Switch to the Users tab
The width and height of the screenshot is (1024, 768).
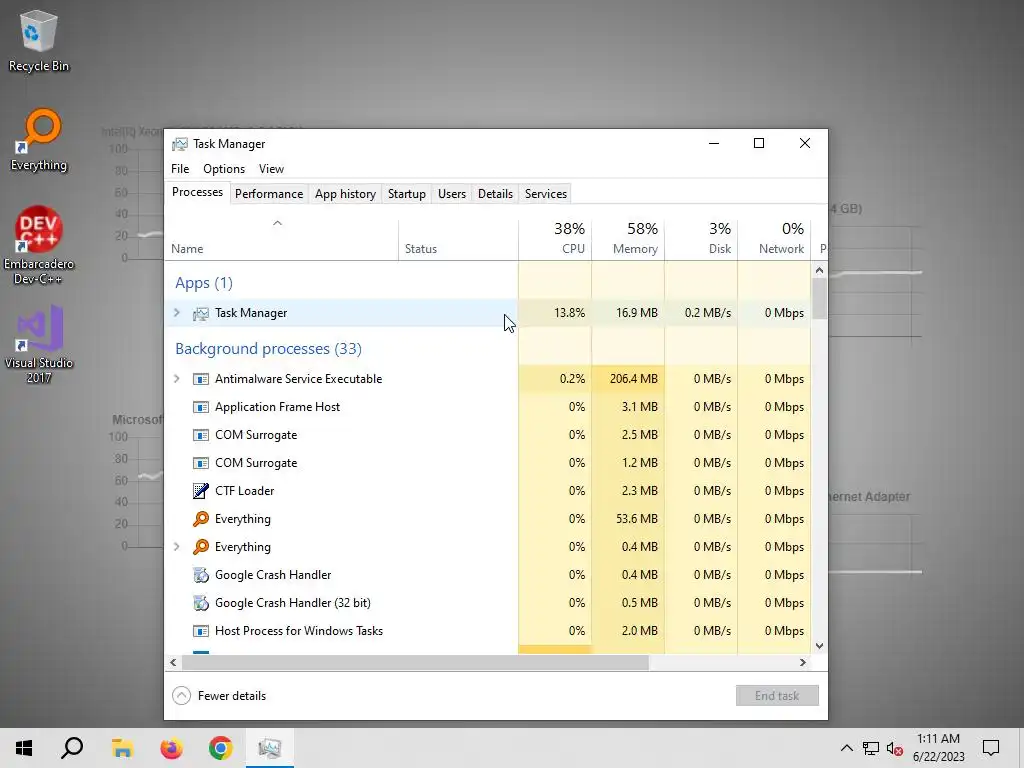pos(452,194)
